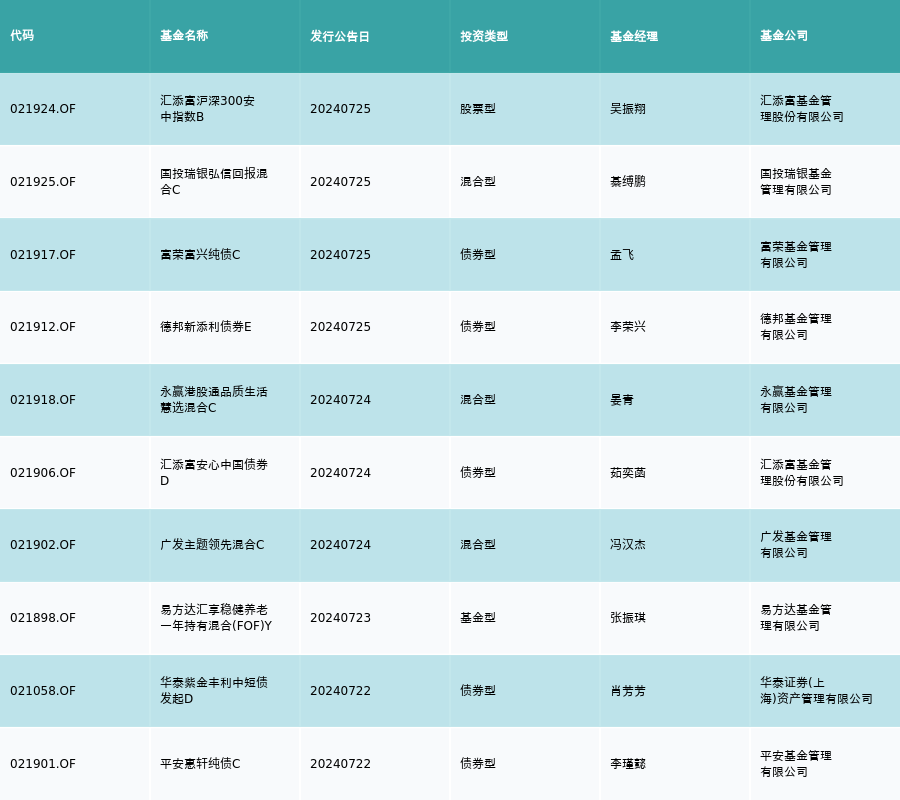This screenshot has width=900, height=800.
Task: Select fund code 021917.OF
Action: coord(42,255)
